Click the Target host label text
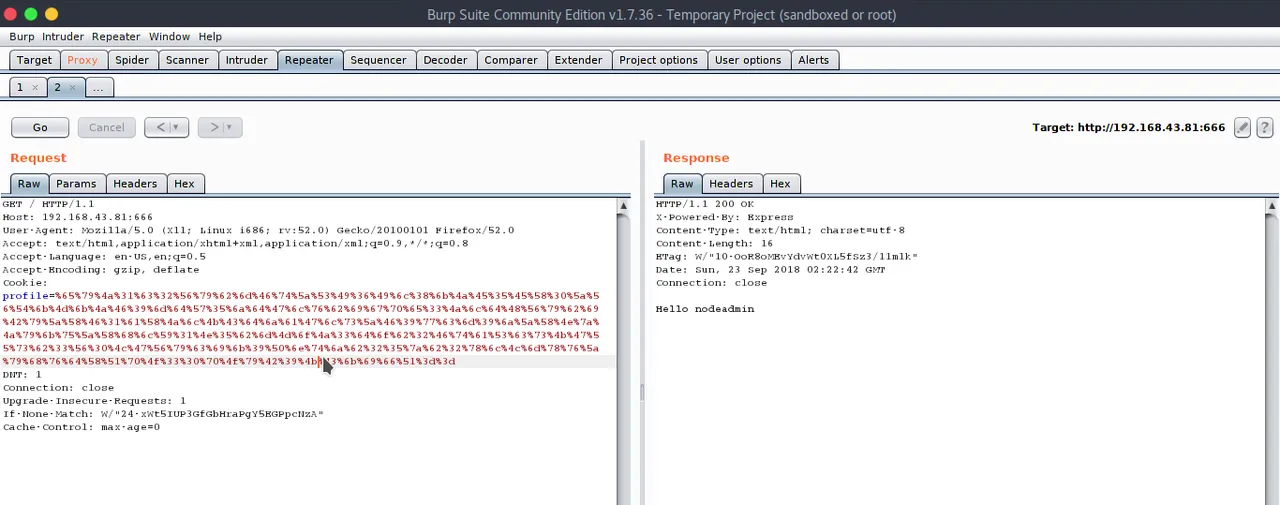The width and height of the screenshot is (1280, 505). point(1128,128)
